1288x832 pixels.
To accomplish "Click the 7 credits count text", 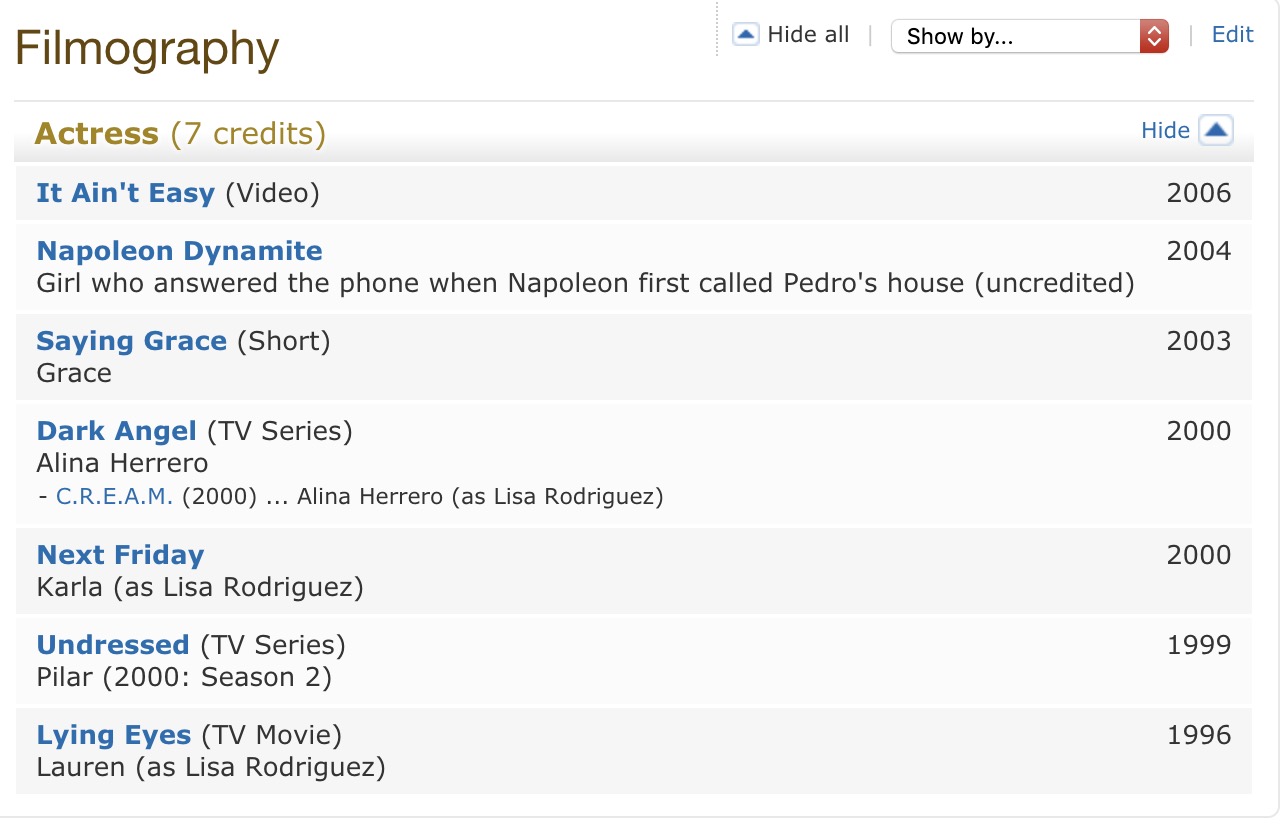I will click(x=248, y=133).
